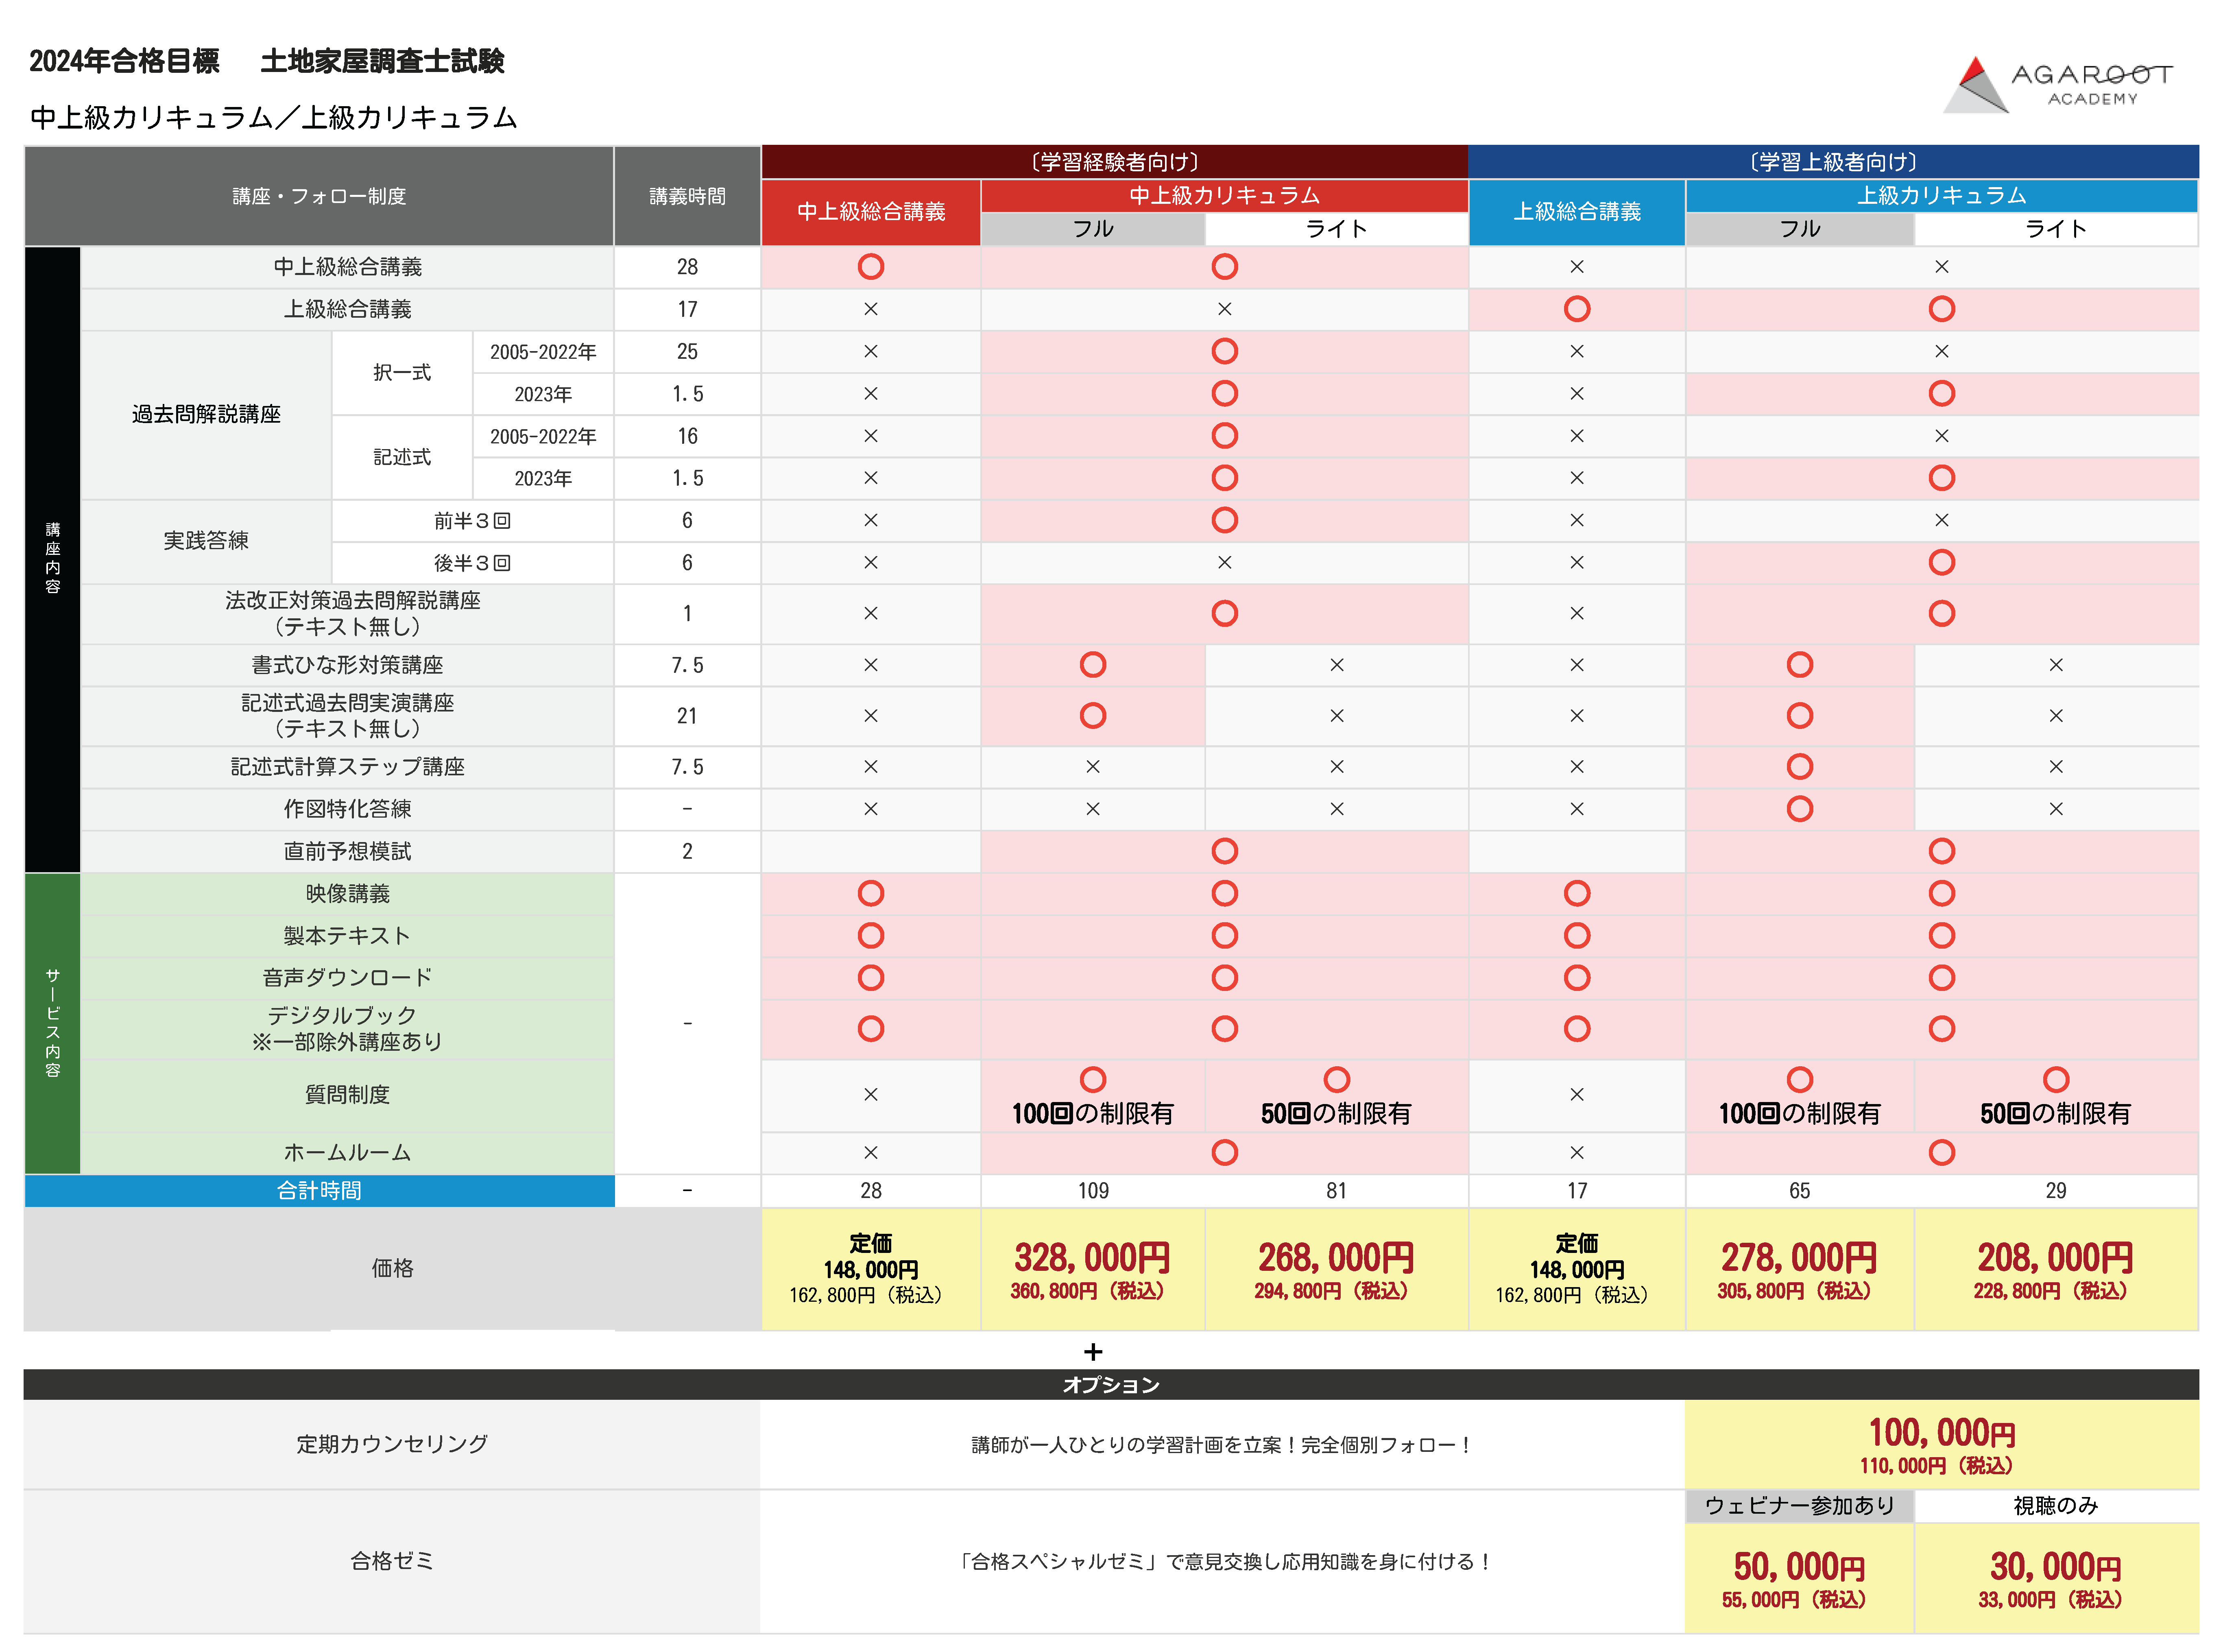Click the plus sign above オプション
This screenshot has height=1652, width=2223.
pos(1093,1352)
